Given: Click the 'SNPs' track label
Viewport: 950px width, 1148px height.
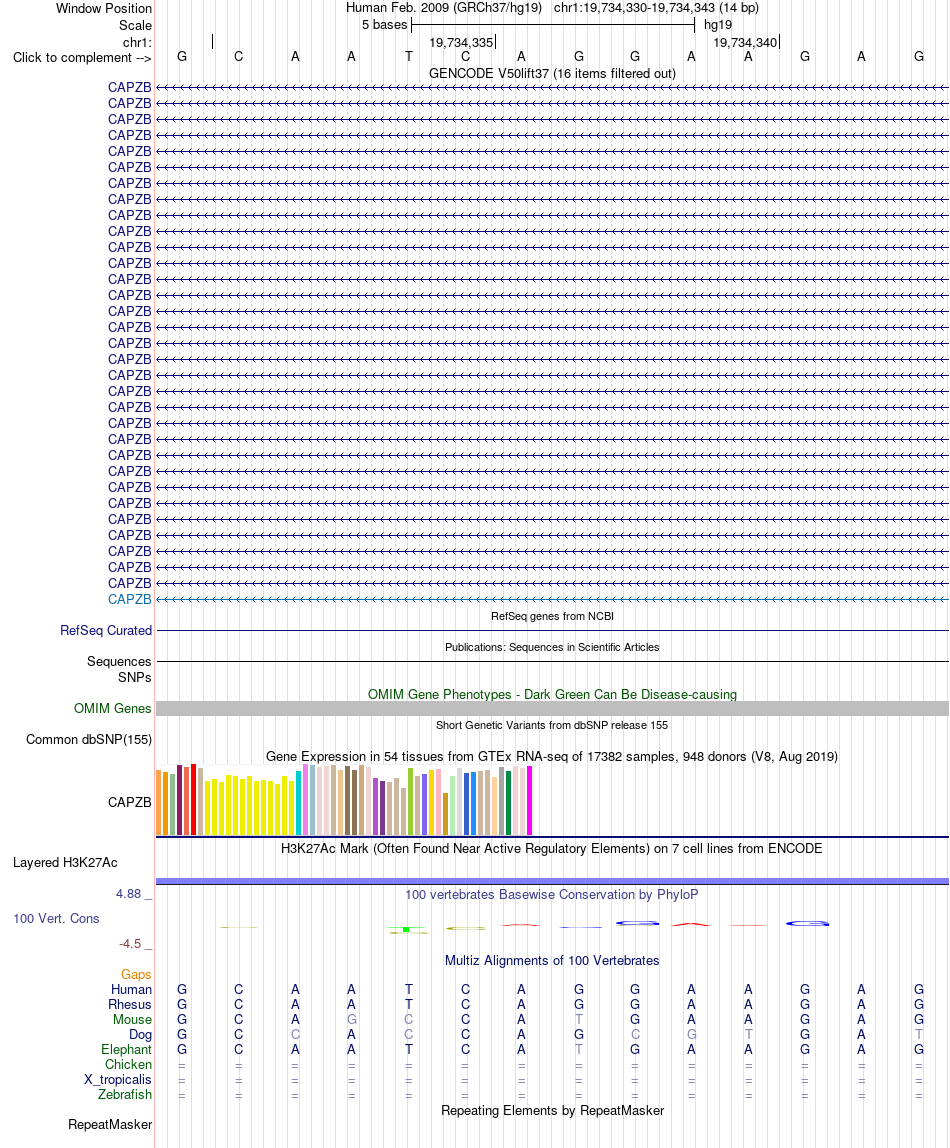Looking at the screenshot, I should [135, 677].
